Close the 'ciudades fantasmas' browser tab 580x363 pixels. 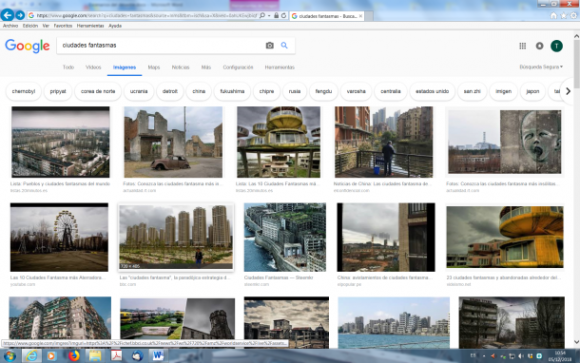[361, 16]
